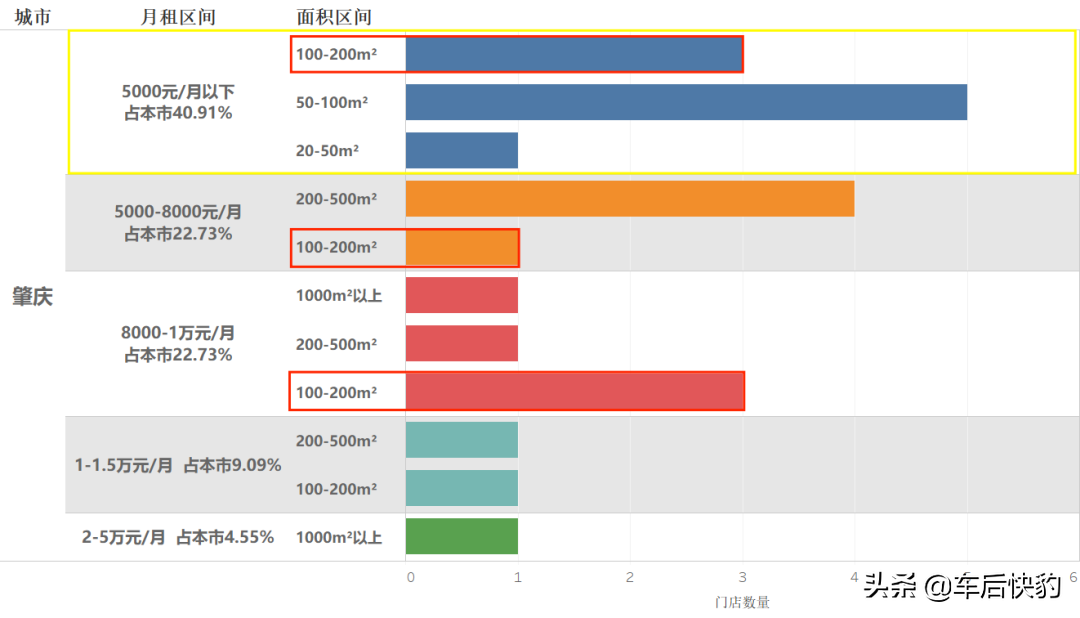Select the "50-100m²" area label
Viewport: 1080px width, 618px height.
point(332,102)
